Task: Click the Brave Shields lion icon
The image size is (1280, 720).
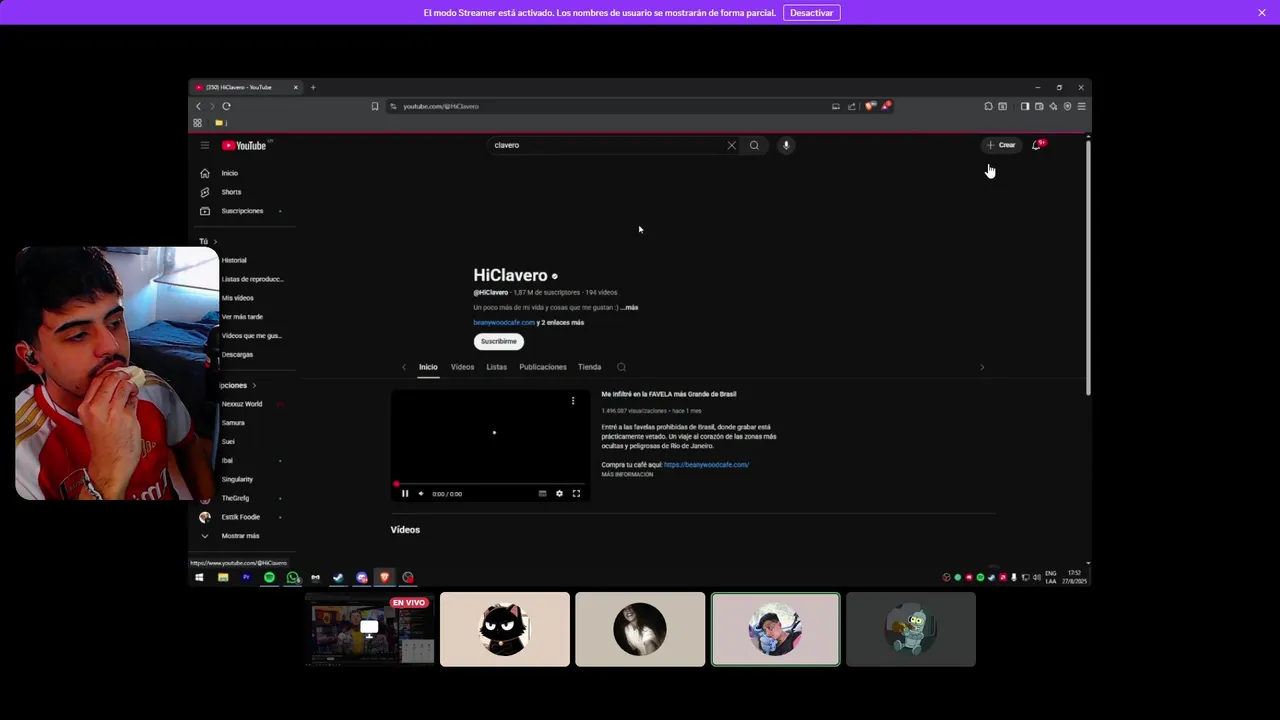Action: point(870,106)
